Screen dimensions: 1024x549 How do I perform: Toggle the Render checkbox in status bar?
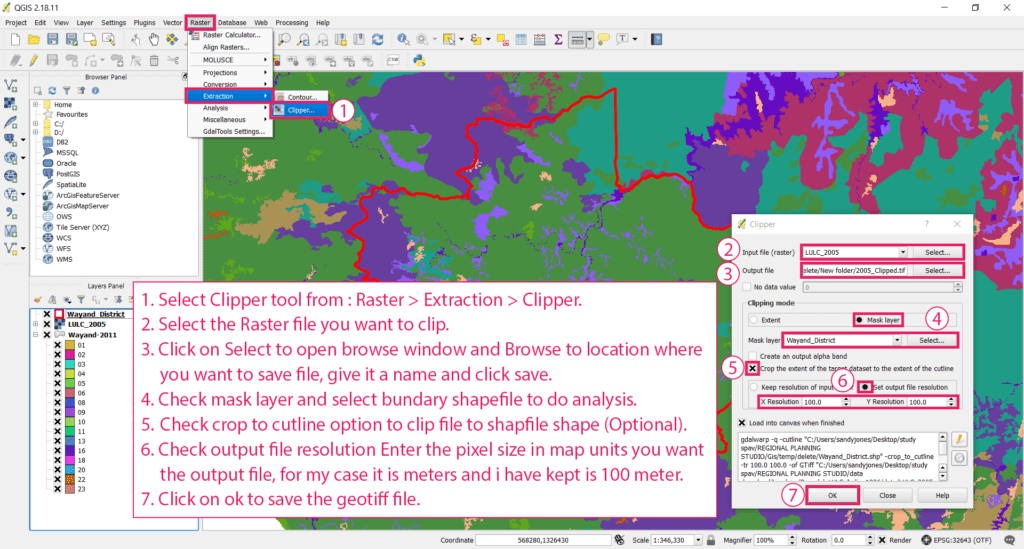pos(882,540)
